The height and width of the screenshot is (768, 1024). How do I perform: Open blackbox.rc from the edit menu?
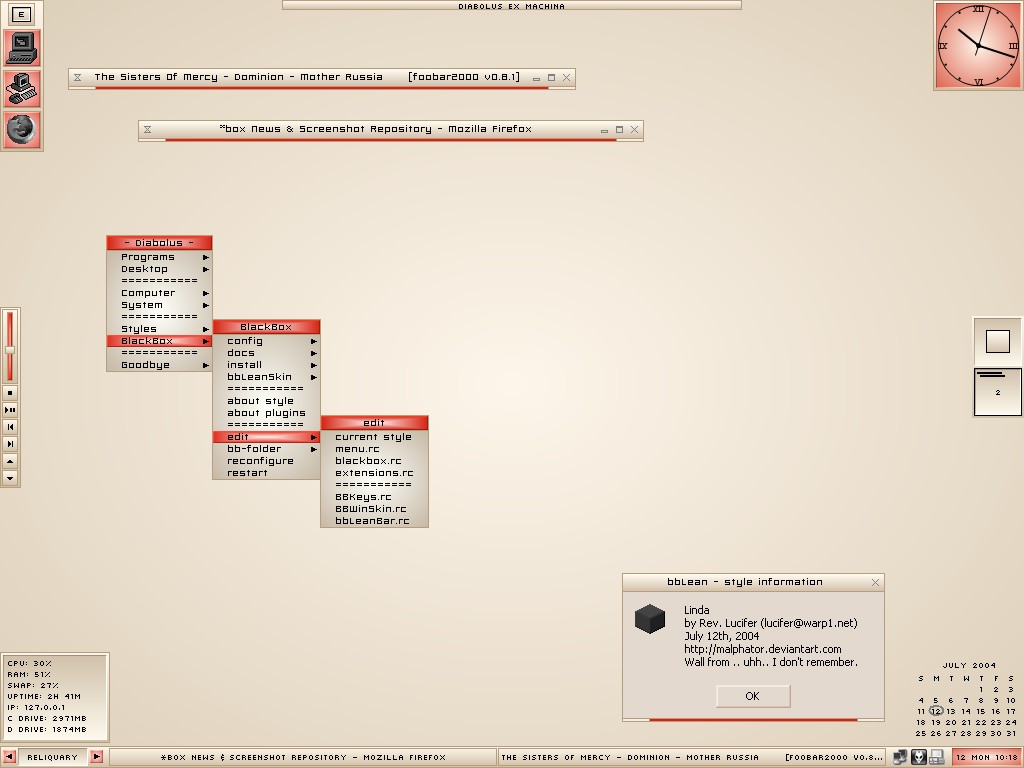point(374,461)
